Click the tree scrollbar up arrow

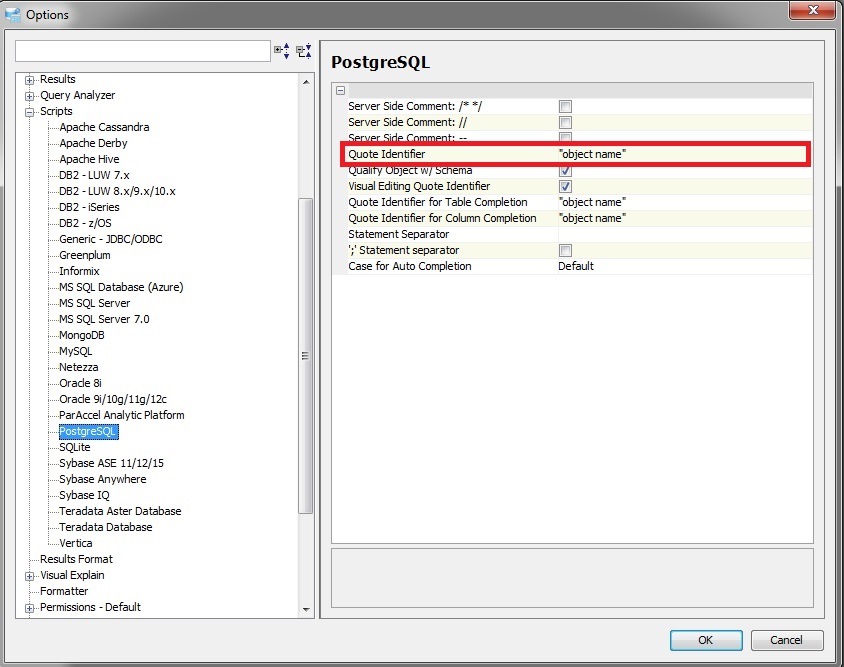pos(306,82)
